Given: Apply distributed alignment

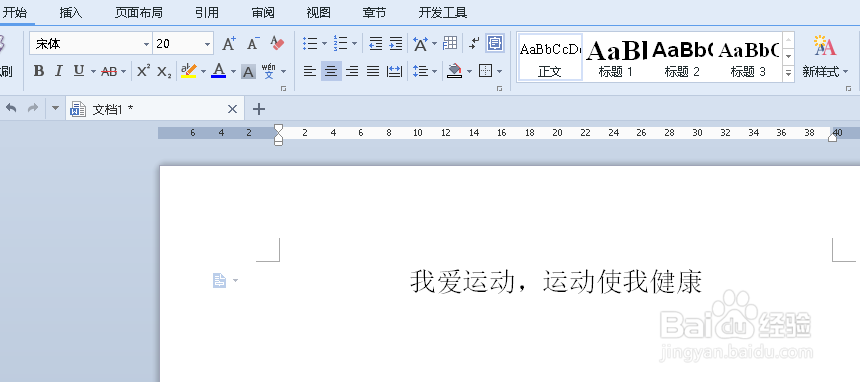Looking at the screenshot, I should (x=394, y=71).
